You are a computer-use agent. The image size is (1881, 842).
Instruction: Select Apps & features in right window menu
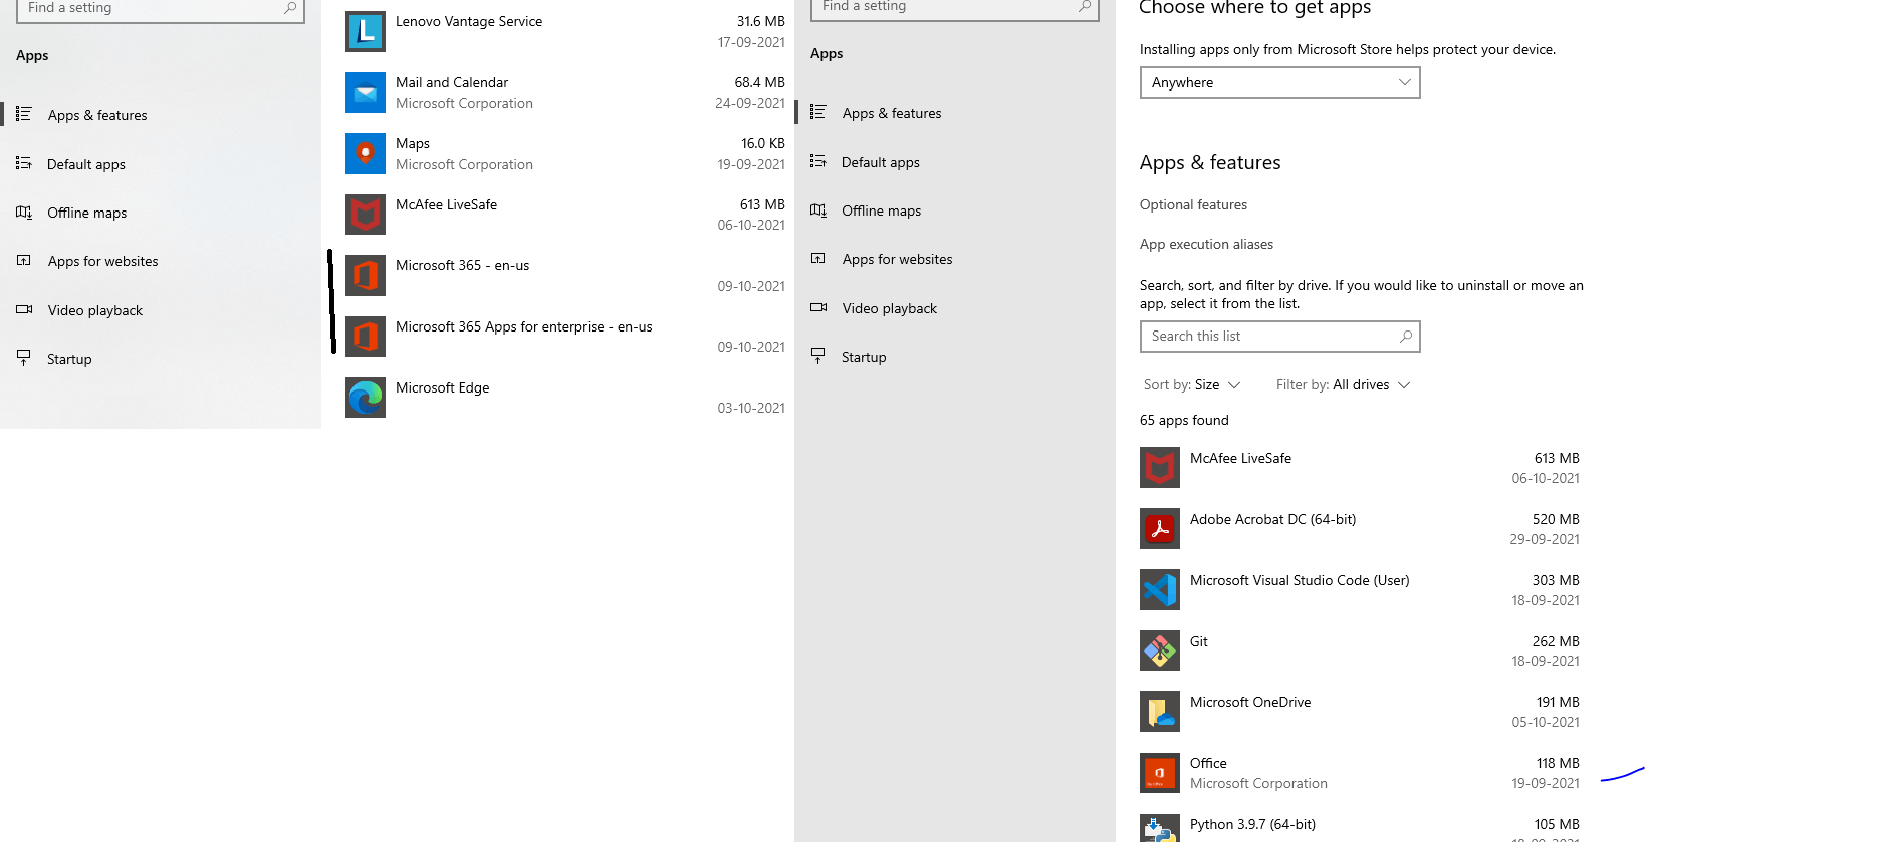tap(892, 113)
